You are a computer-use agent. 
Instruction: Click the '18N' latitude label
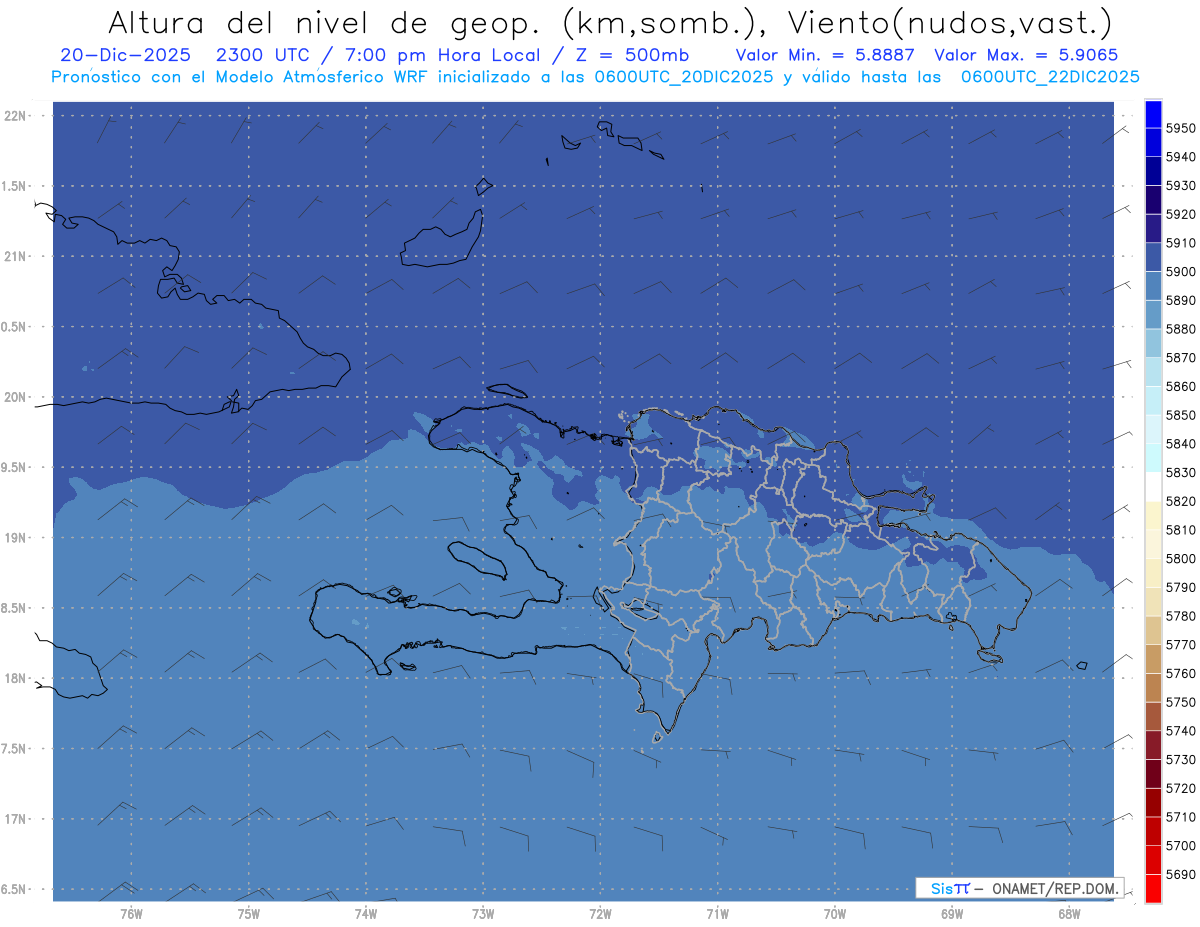click(15, 679)
